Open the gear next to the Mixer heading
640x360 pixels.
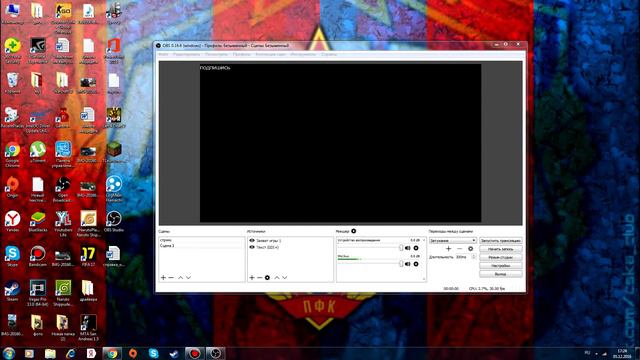point(353,231)
